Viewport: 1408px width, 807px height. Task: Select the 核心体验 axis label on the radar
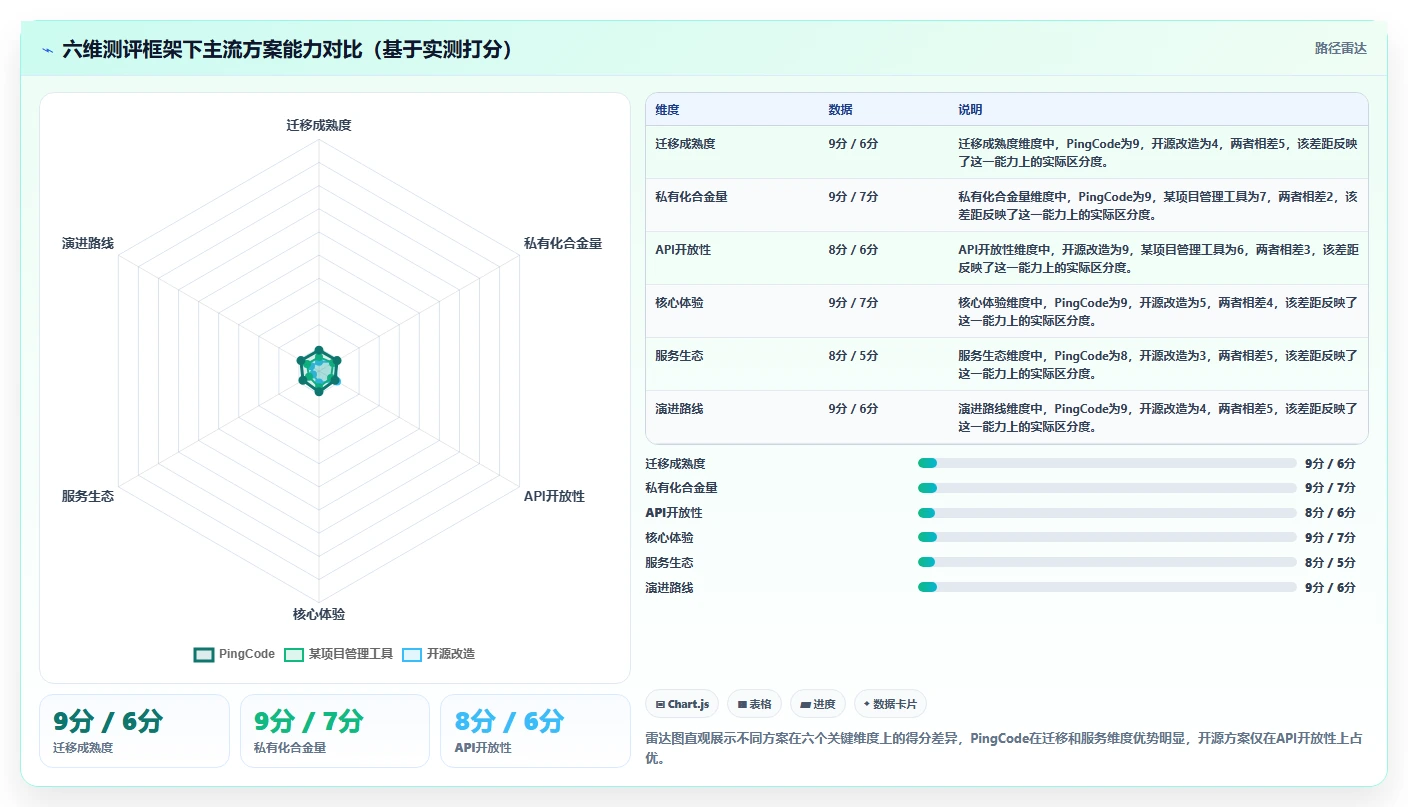click(319, 614)
